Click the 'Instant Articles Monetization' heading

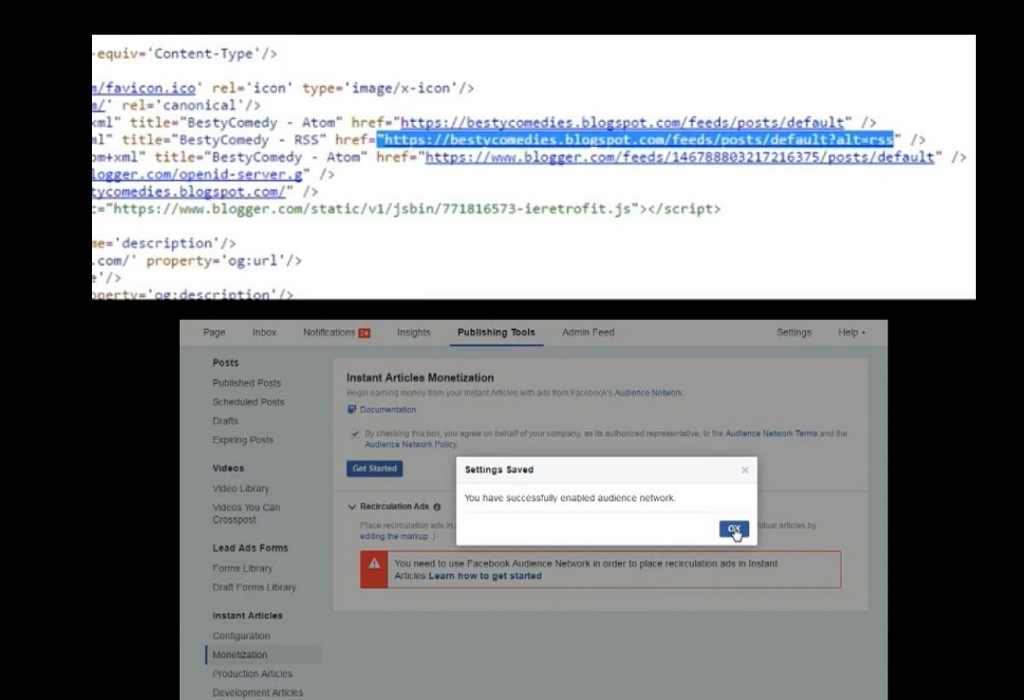[x=420, y=377]
